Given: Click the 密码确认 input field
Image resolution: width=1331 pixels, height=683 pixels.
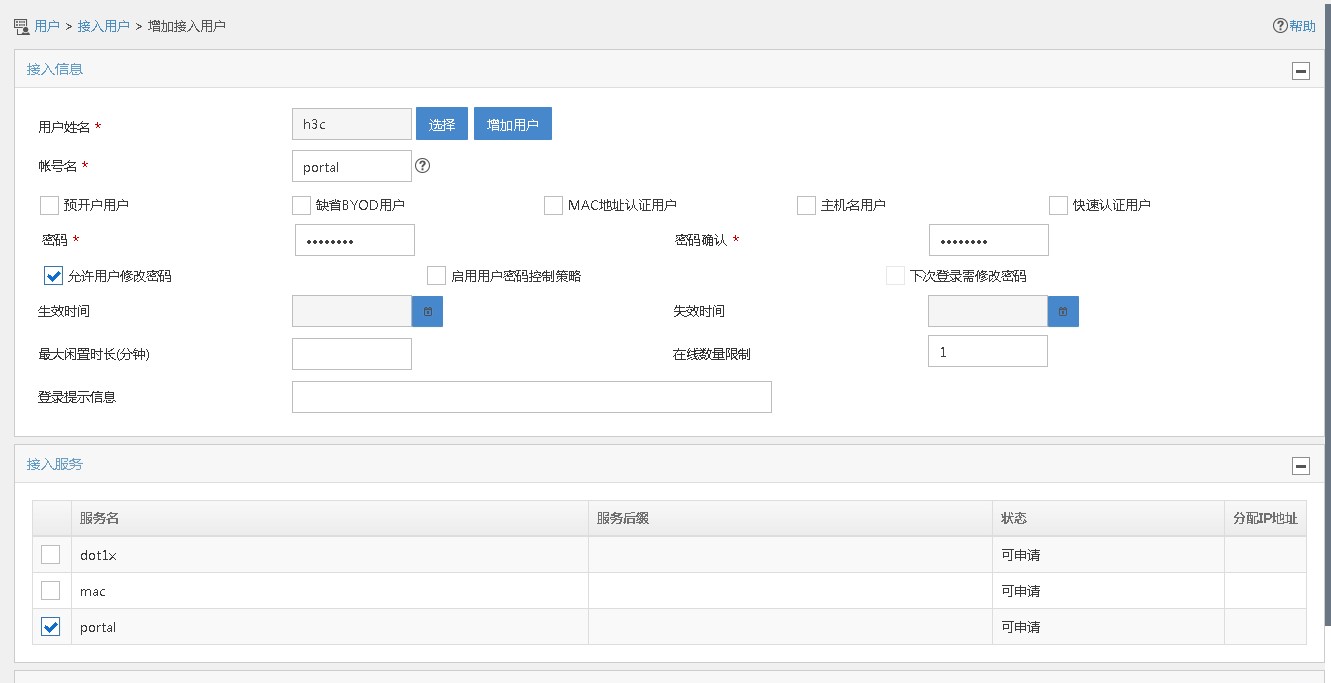Looking at the screenshot, I should (x=989, y=240).
